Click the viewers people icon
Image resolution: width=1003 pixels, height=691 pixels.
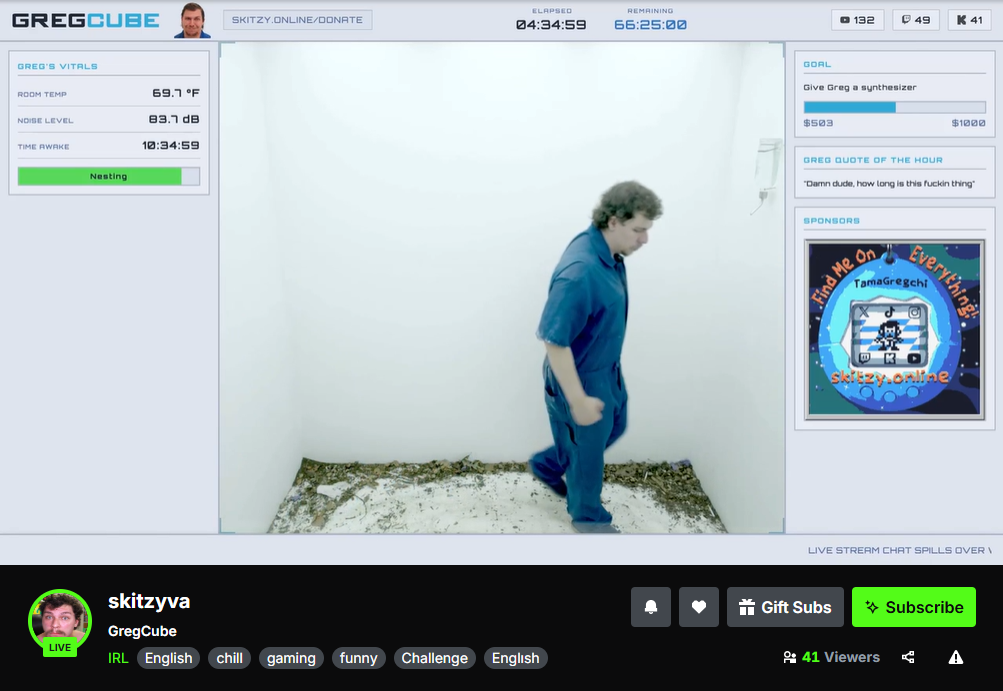pyautogui.click(x=790, y=657)
